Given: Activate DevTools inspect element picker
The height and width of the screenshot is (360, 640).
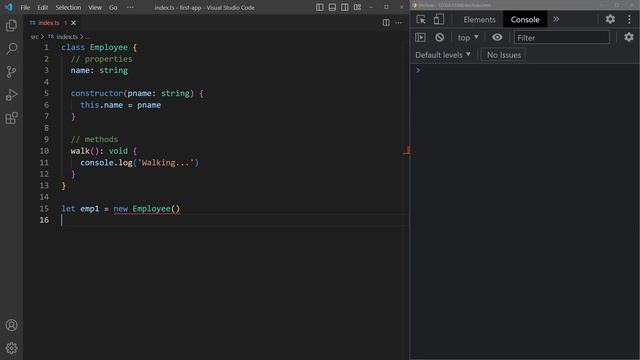Looking at the screenshot, I should pyautogui.click(x=421, y=19).
